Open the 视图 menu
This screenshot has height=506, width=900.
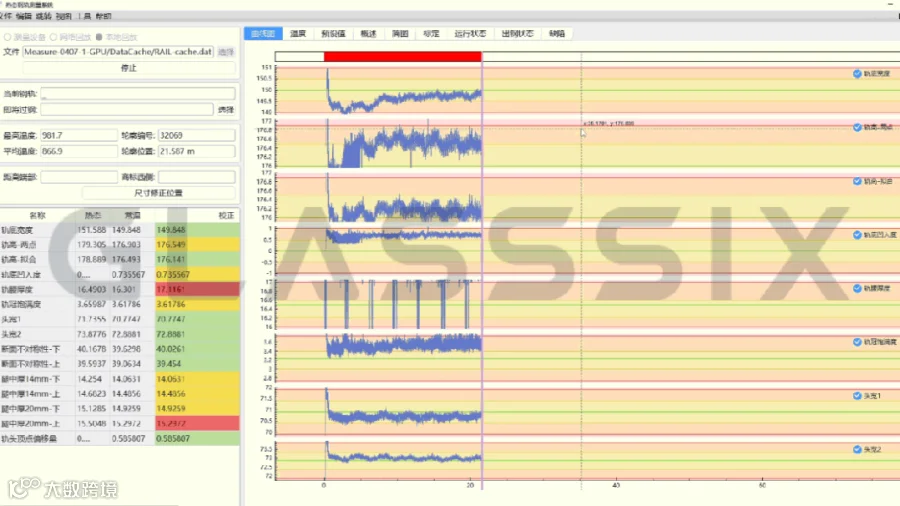(x=64, y=16)
